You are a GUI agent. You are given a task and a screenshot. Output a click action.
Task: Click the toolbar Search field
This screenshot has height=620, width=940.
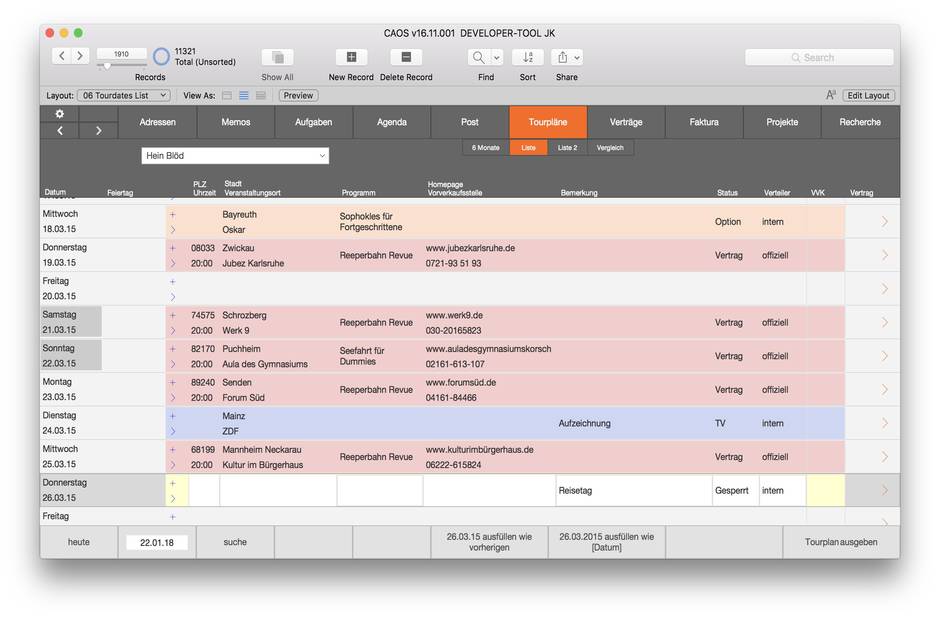click(819, 57)
